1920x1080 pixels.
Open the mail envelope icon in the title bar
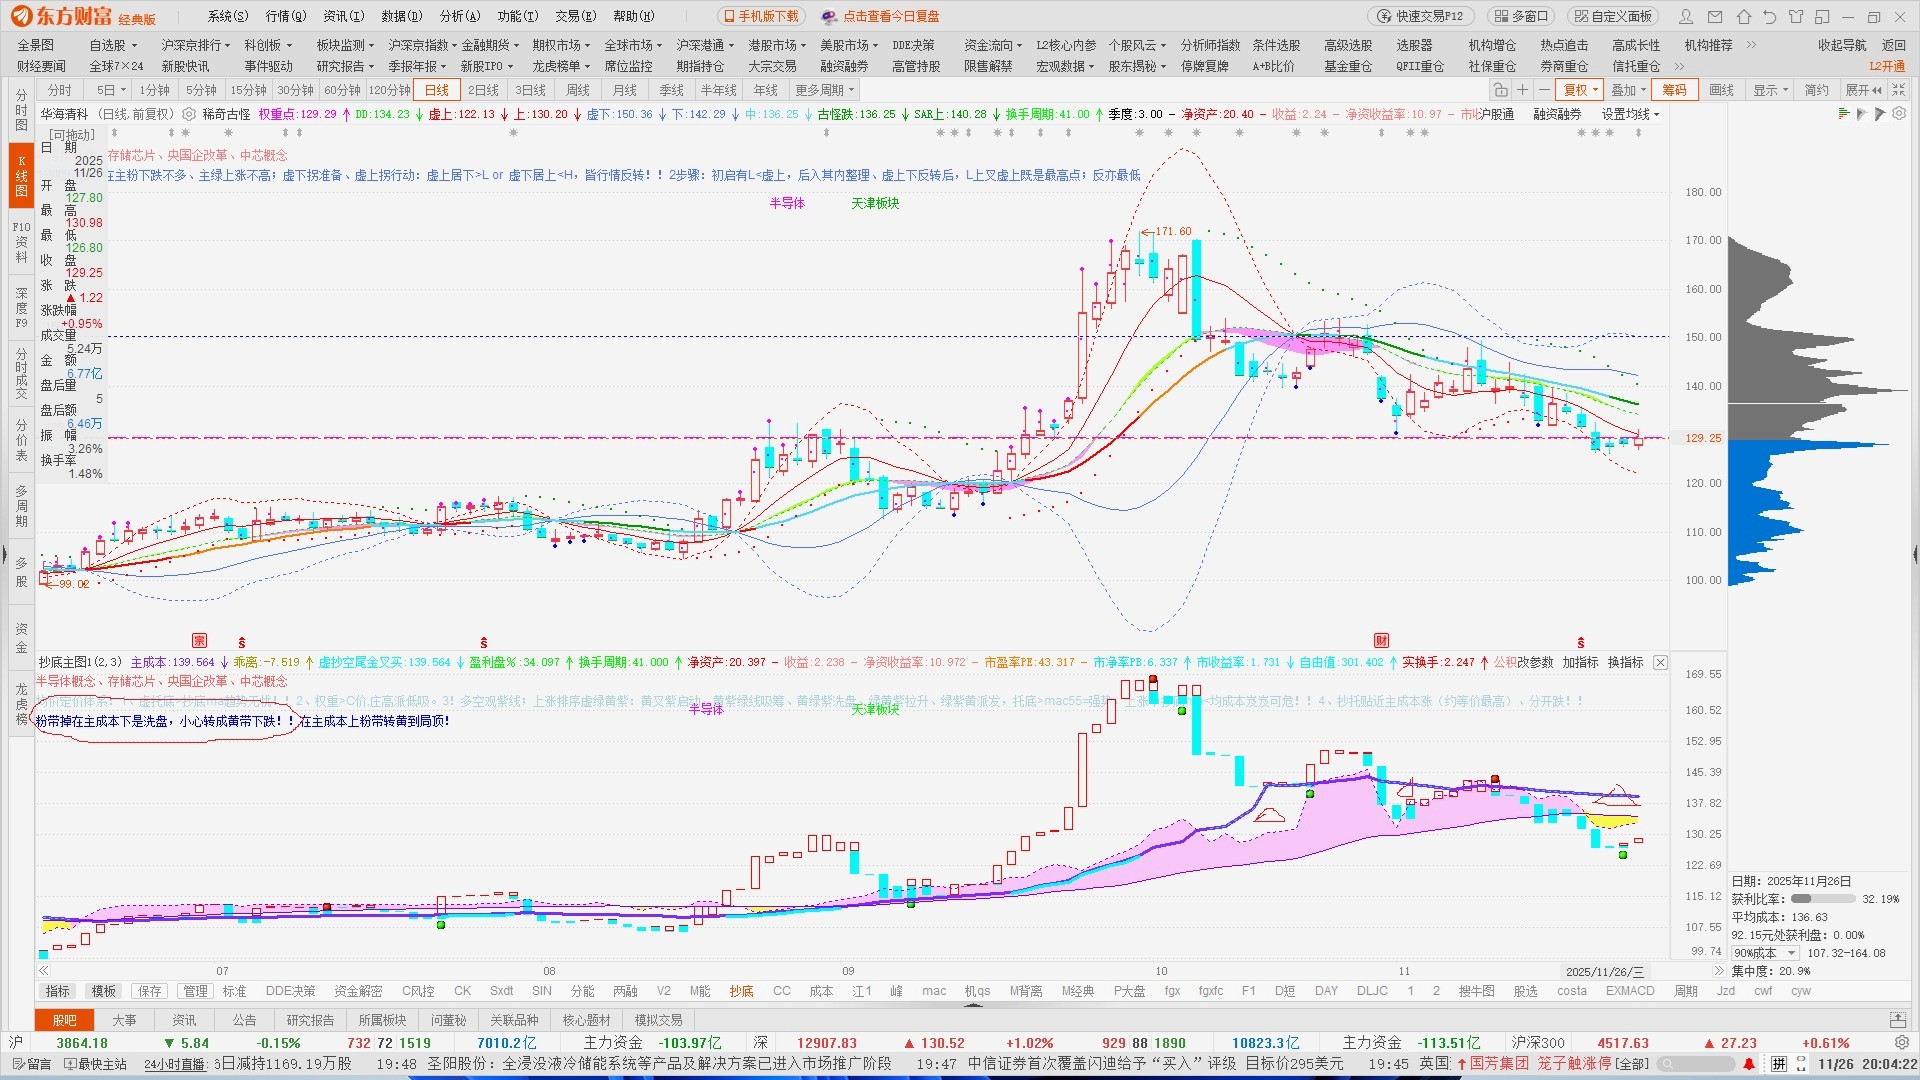(1716, 16)
